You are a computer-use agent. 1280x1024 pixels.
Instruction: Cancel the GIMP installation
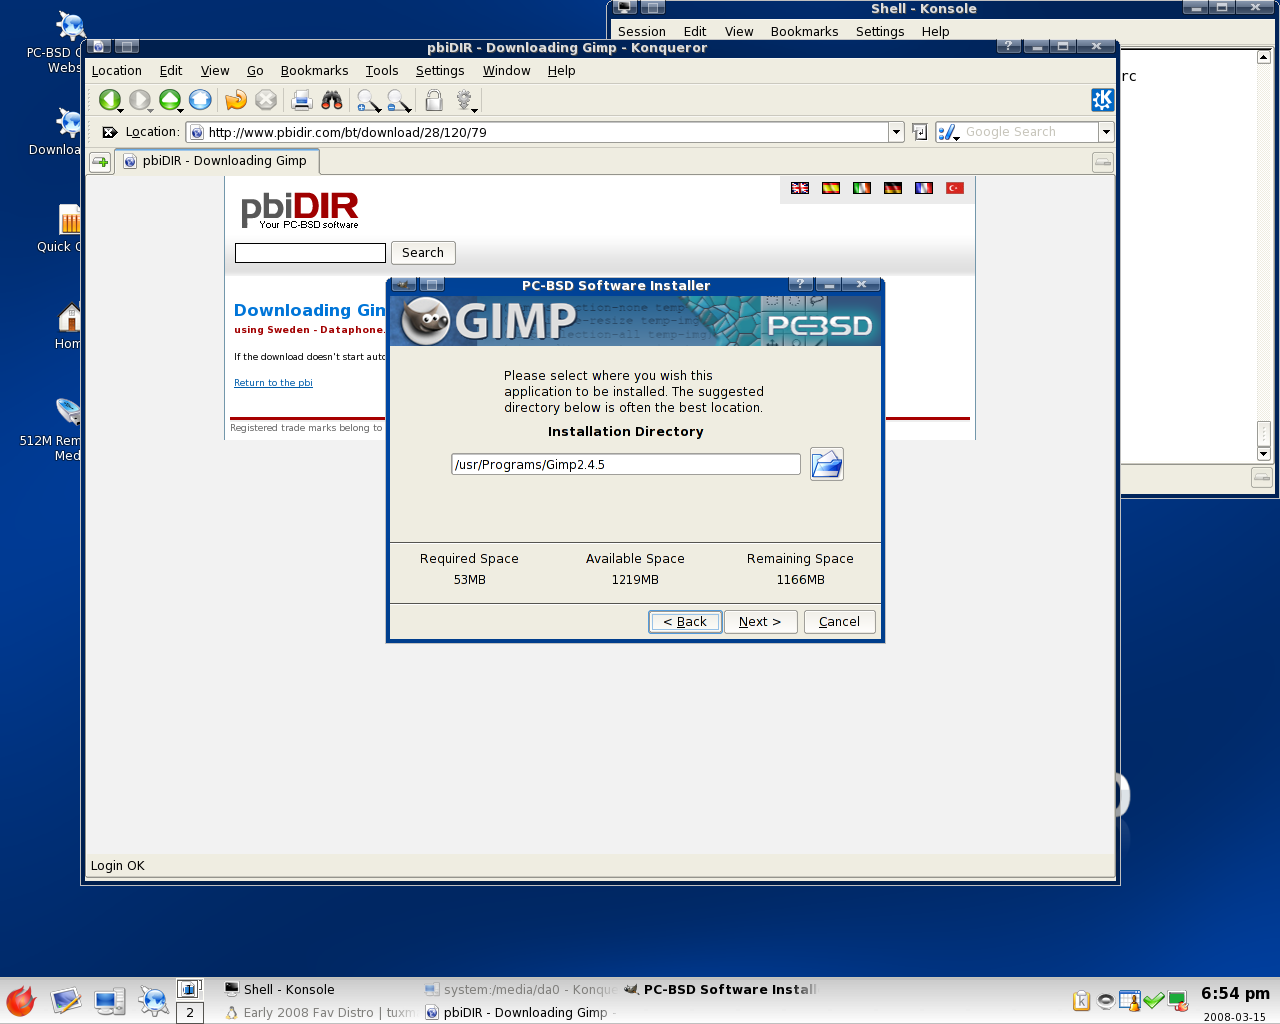point(839,622)
